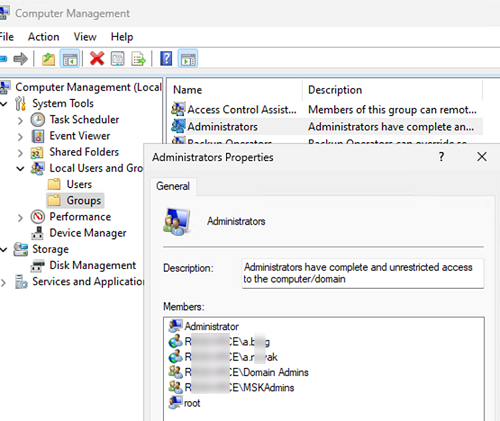The height and width of the screenshot is (421, 500).
Task: Expand the Services and Applications node
Action: click(4, 283)
